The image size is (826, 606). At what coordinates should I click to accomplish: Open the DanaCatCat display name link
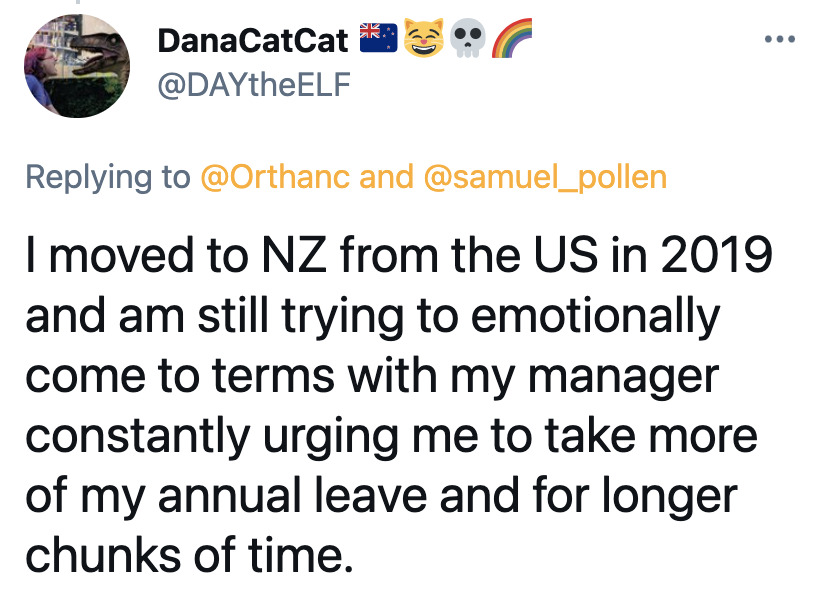(x=254, y=40)
